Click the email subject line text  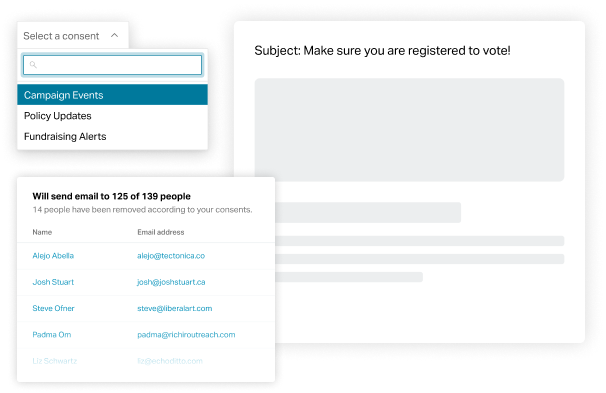(382, 51)
